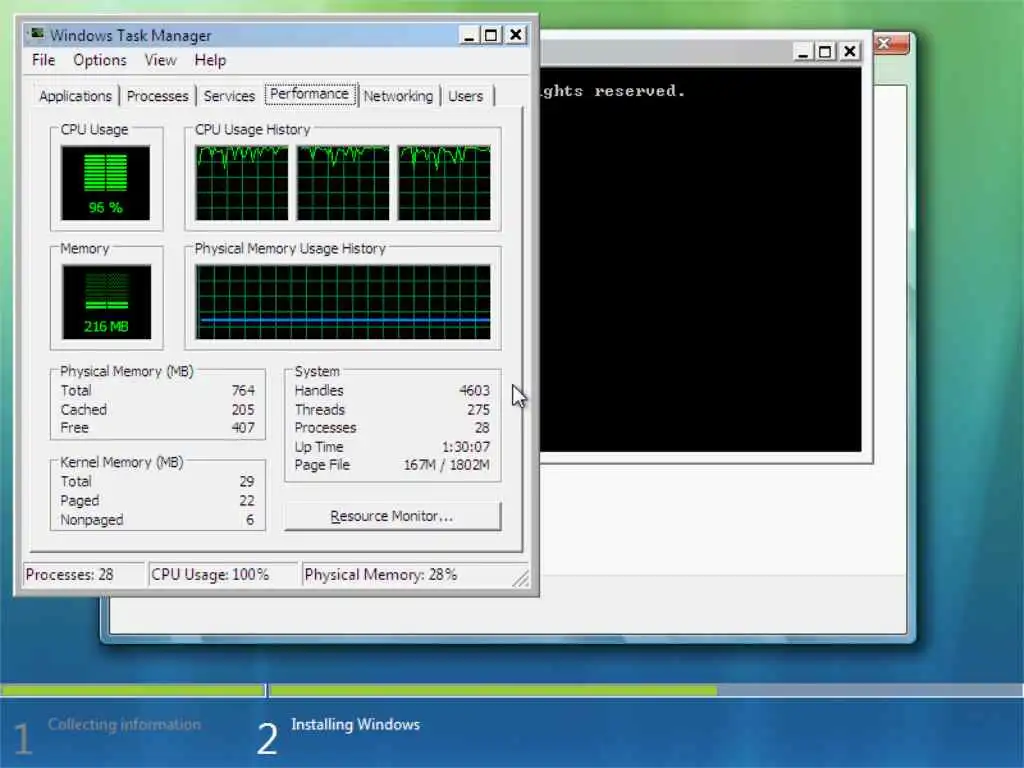Click the second CPU Usage History graph
This screenshot has height=768, width=1024.
[343, 183]
